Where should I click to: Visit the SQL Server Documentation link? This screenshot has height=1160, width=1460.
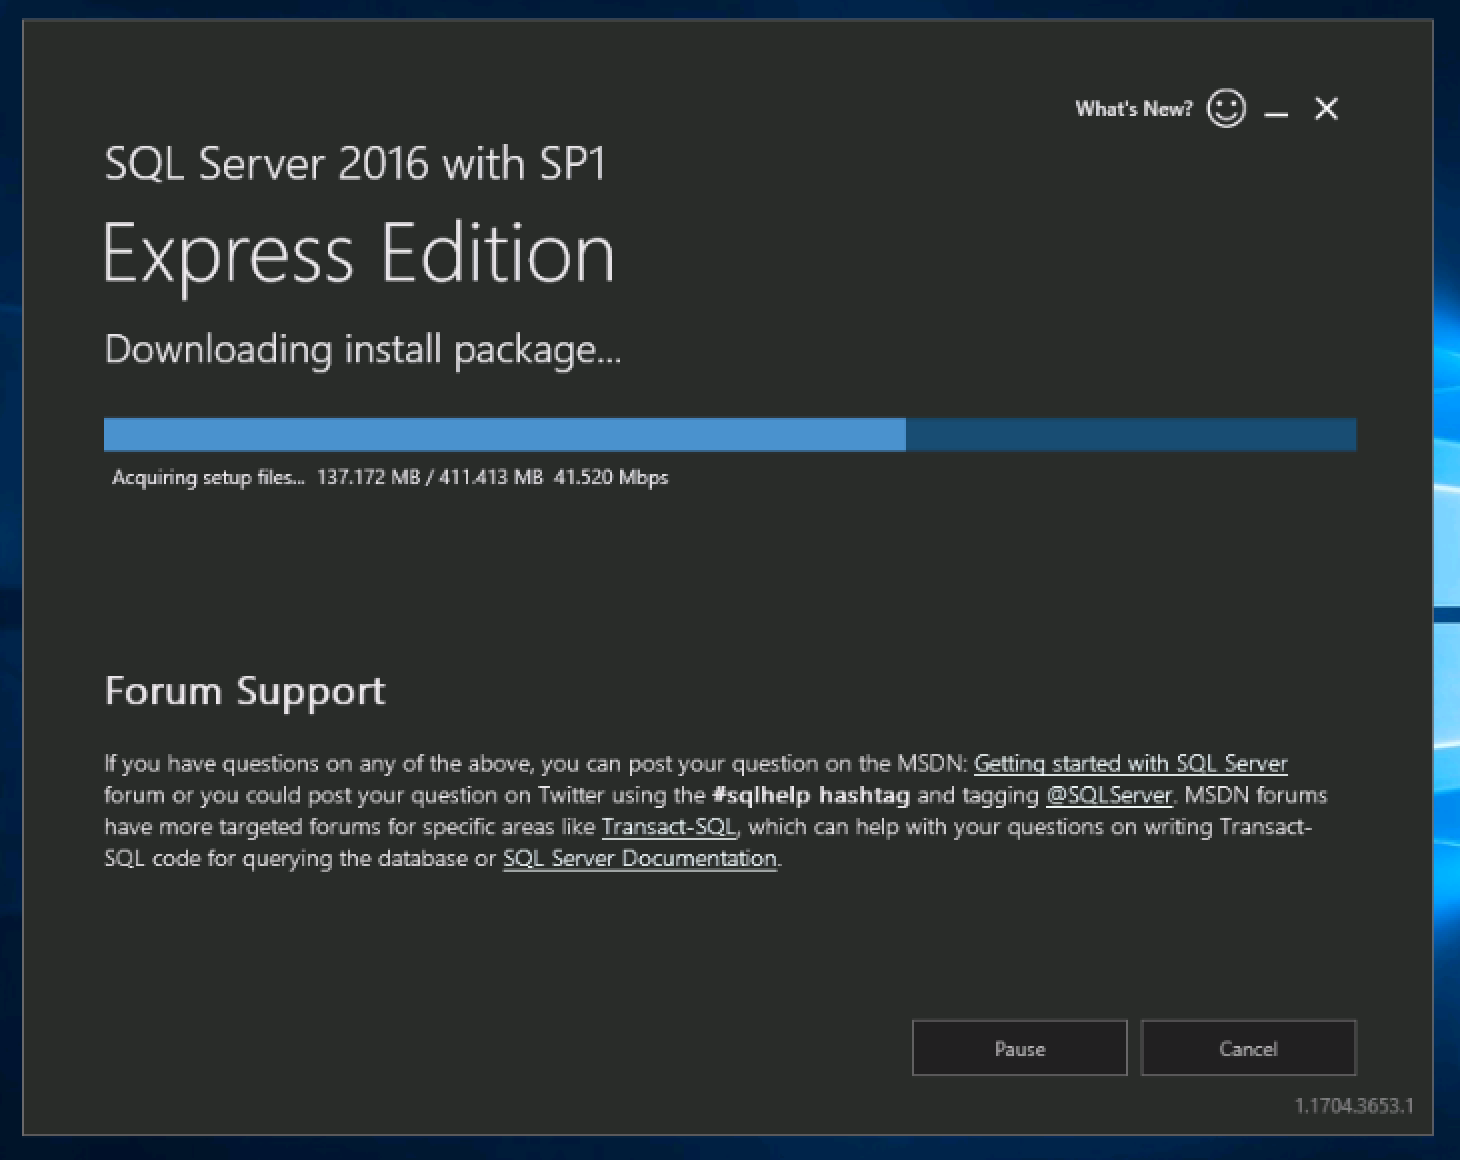tap(639, 859)
